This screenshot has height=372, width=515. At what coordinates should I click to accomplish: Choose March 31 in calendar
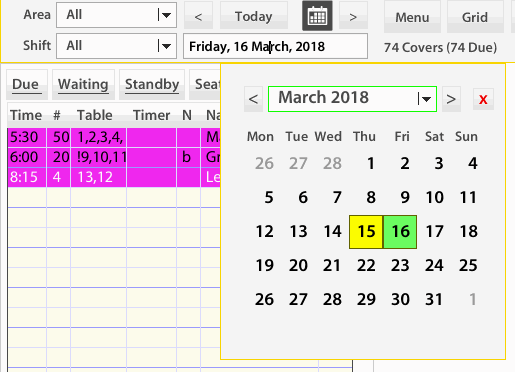click(x=434, y=300)
